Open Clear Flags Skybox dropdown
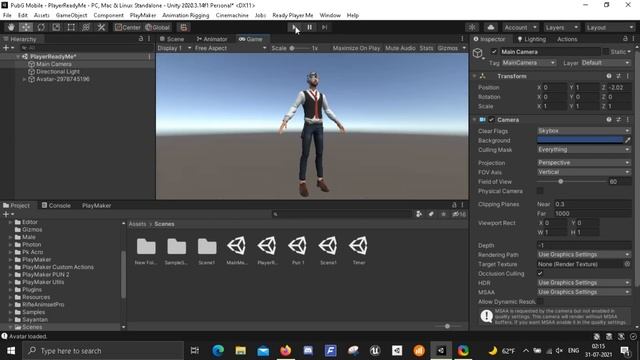The image size is (640, 360). click(x=584, y=131)
